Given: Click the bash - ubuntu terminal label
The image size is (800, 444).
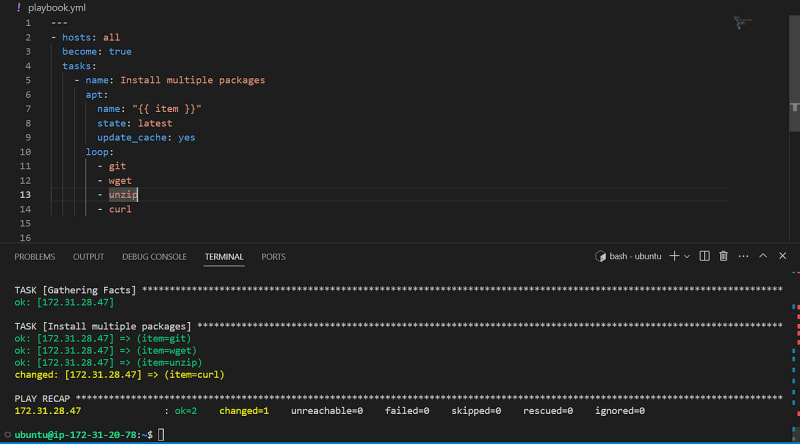Looking at the screenshot, I should (x=635, y=256).
